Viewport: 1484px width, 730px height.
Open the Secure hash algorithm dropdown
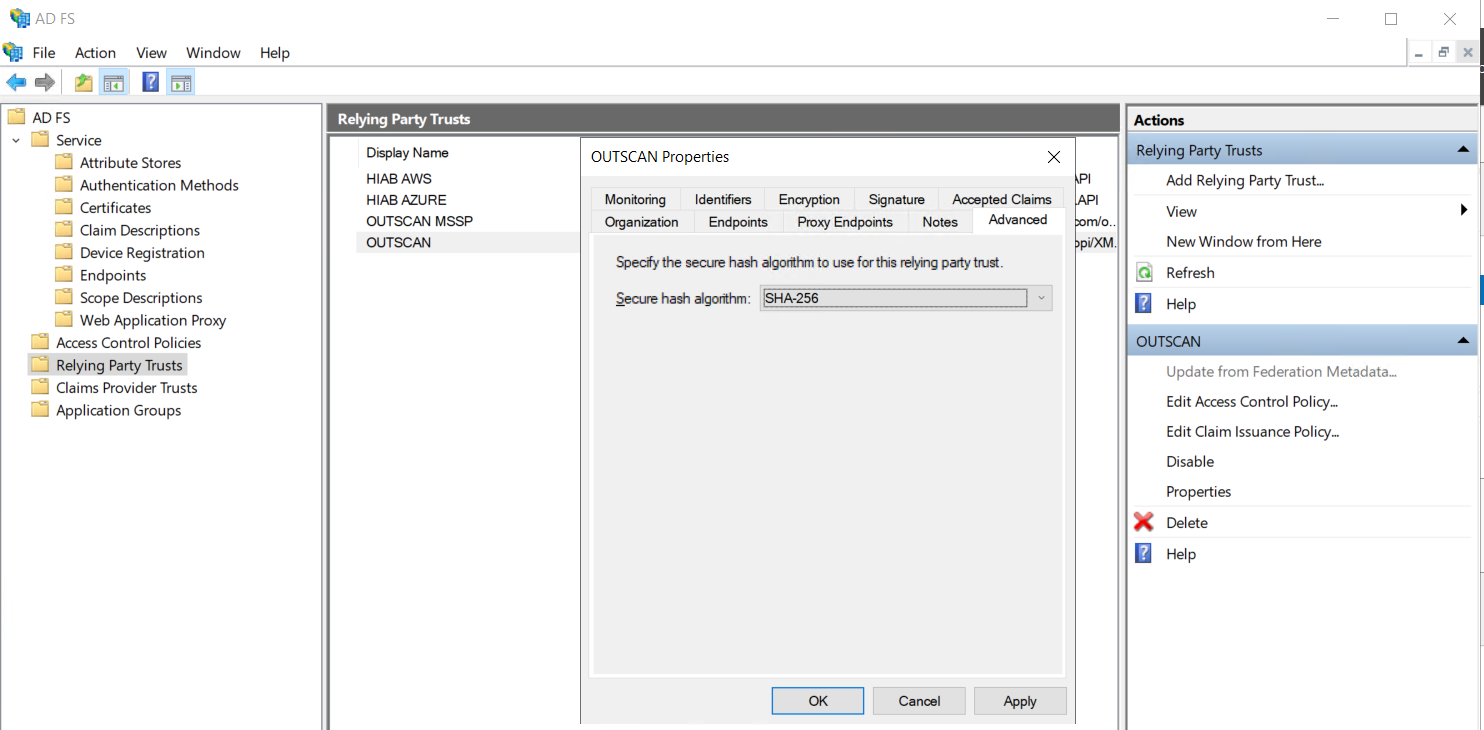1040,298
